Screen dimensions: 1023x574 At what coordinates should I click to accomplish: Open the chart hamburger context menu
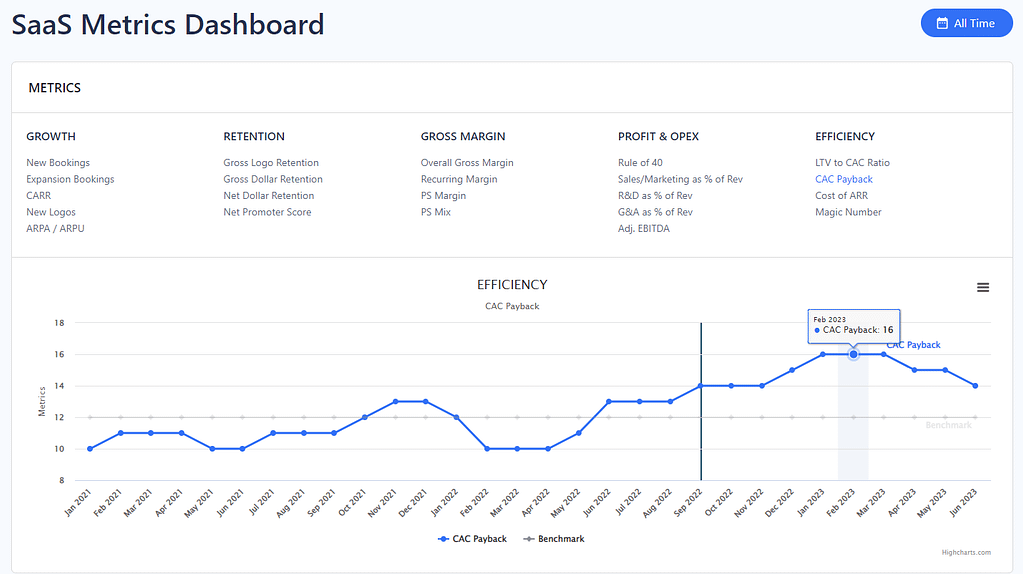[982, 288]
